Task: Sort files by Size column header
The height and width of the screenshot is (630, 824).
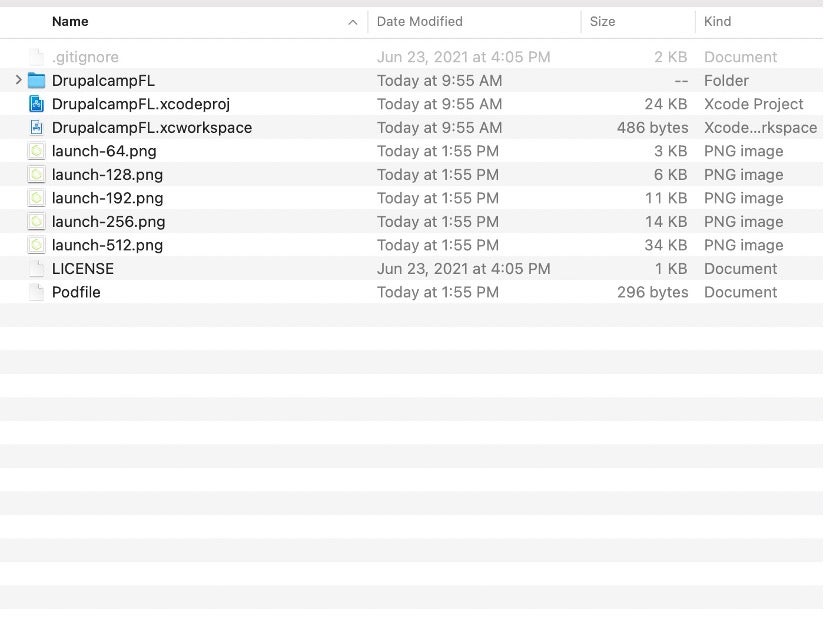Action: [x=602, y=22]
